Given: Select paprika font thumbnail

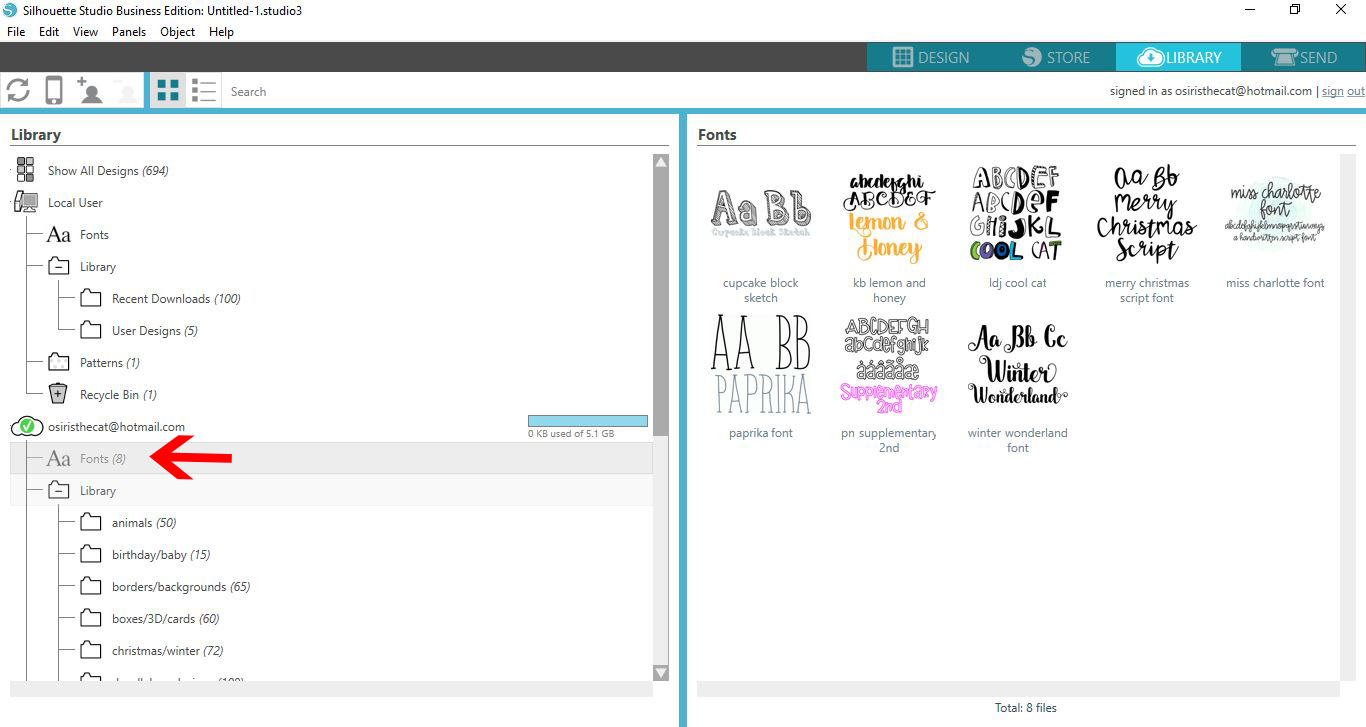Looking at the screenshot, I should 761,365.
